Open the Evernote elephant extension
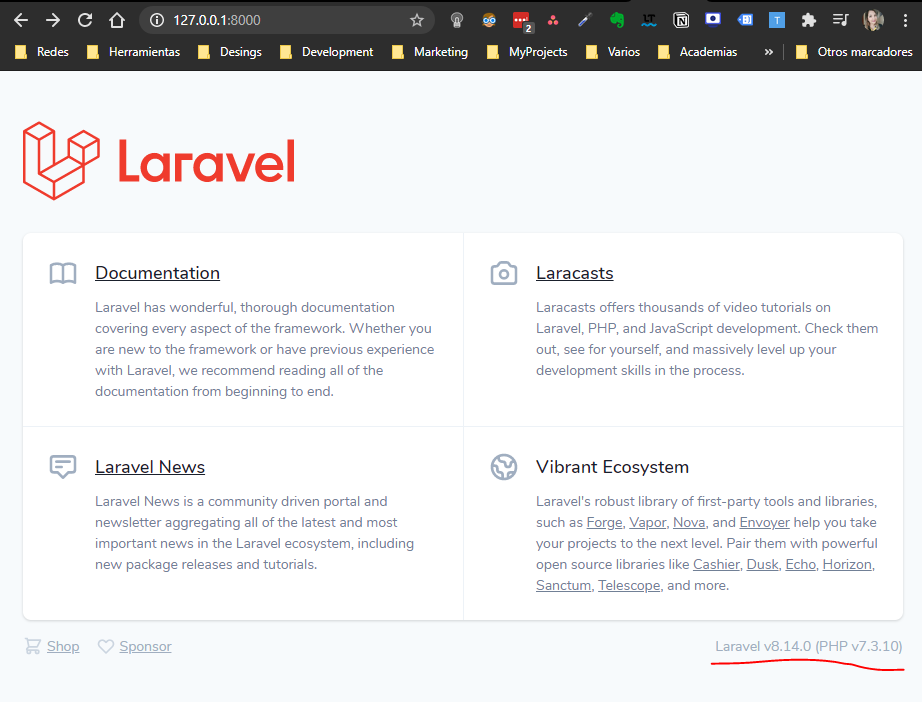Viewport: 922px width, 702px height. coord(617,21)
